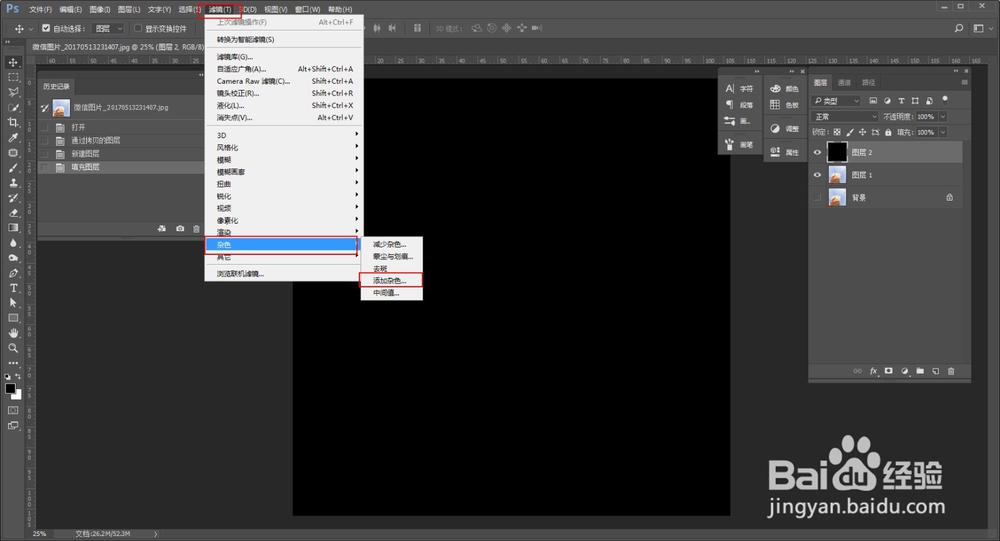This screenshot has height=541, width=1000.
Task: Select the Quick Selection tool
Action: click(x=13, y=107)
